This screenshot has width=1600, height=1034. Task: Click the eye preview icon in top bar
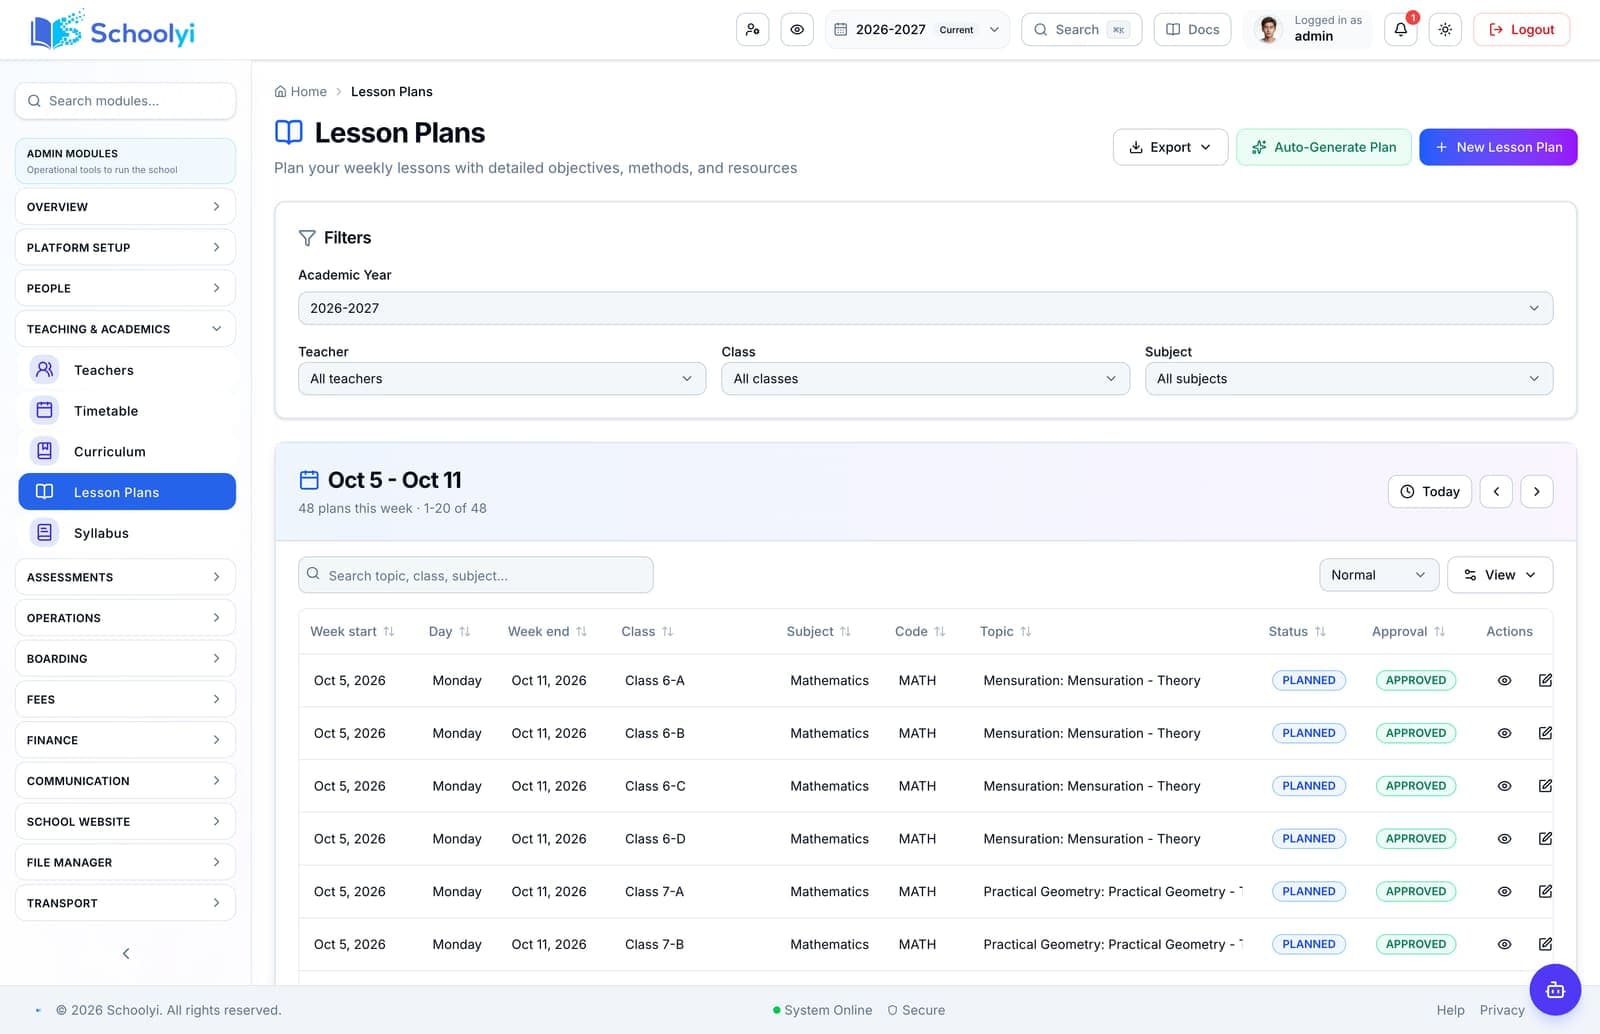797,30
